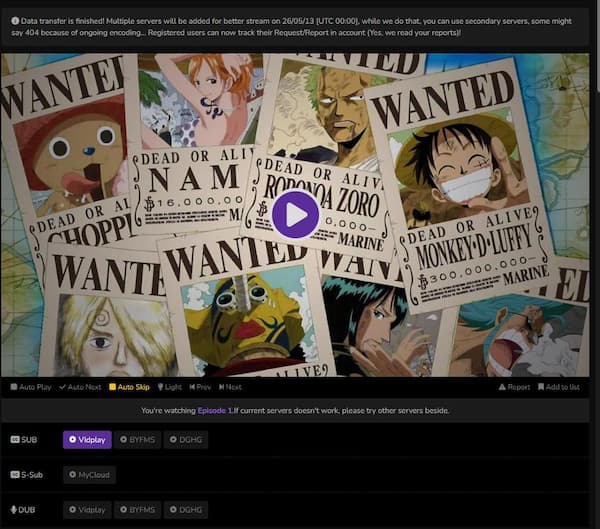Toggle the Light bulb option

click(x=170, y=387)
